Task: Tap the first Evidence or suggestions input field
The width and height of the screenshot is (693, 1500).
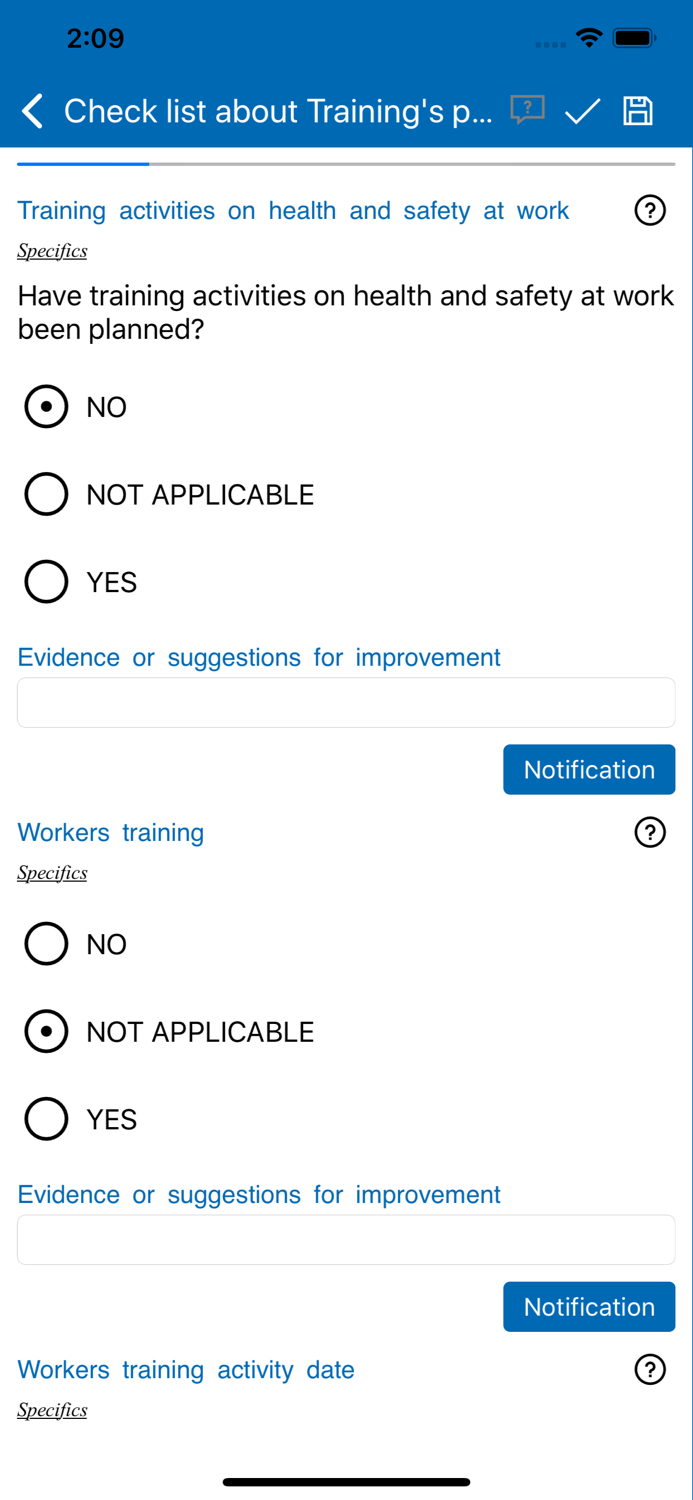Action: tap(346, 701)
